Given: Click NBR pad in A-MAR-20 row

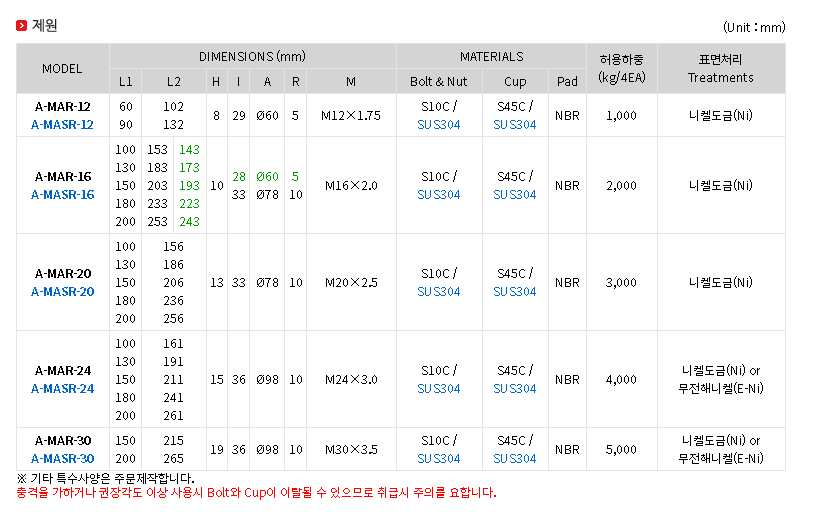Looking at the screenshot, I should click(567, 283).
